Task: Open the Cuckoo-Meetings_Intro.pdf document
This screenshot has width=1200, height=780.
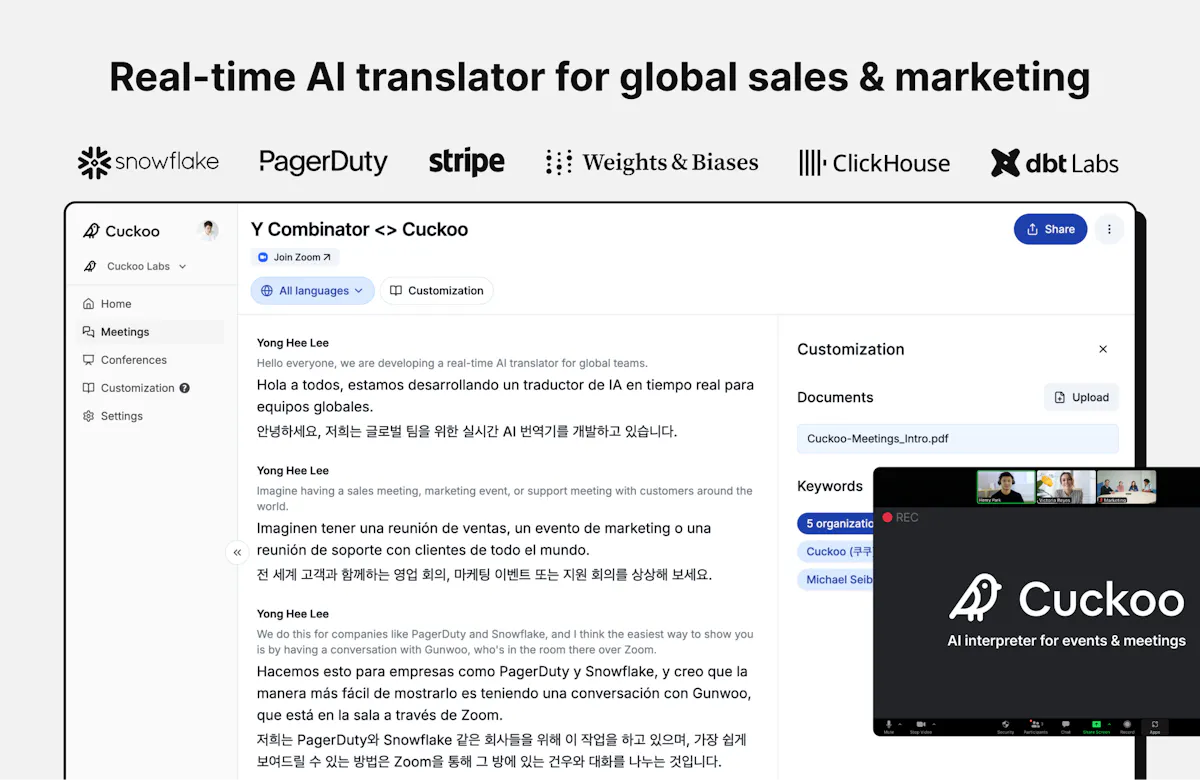Action: point(958,438)
